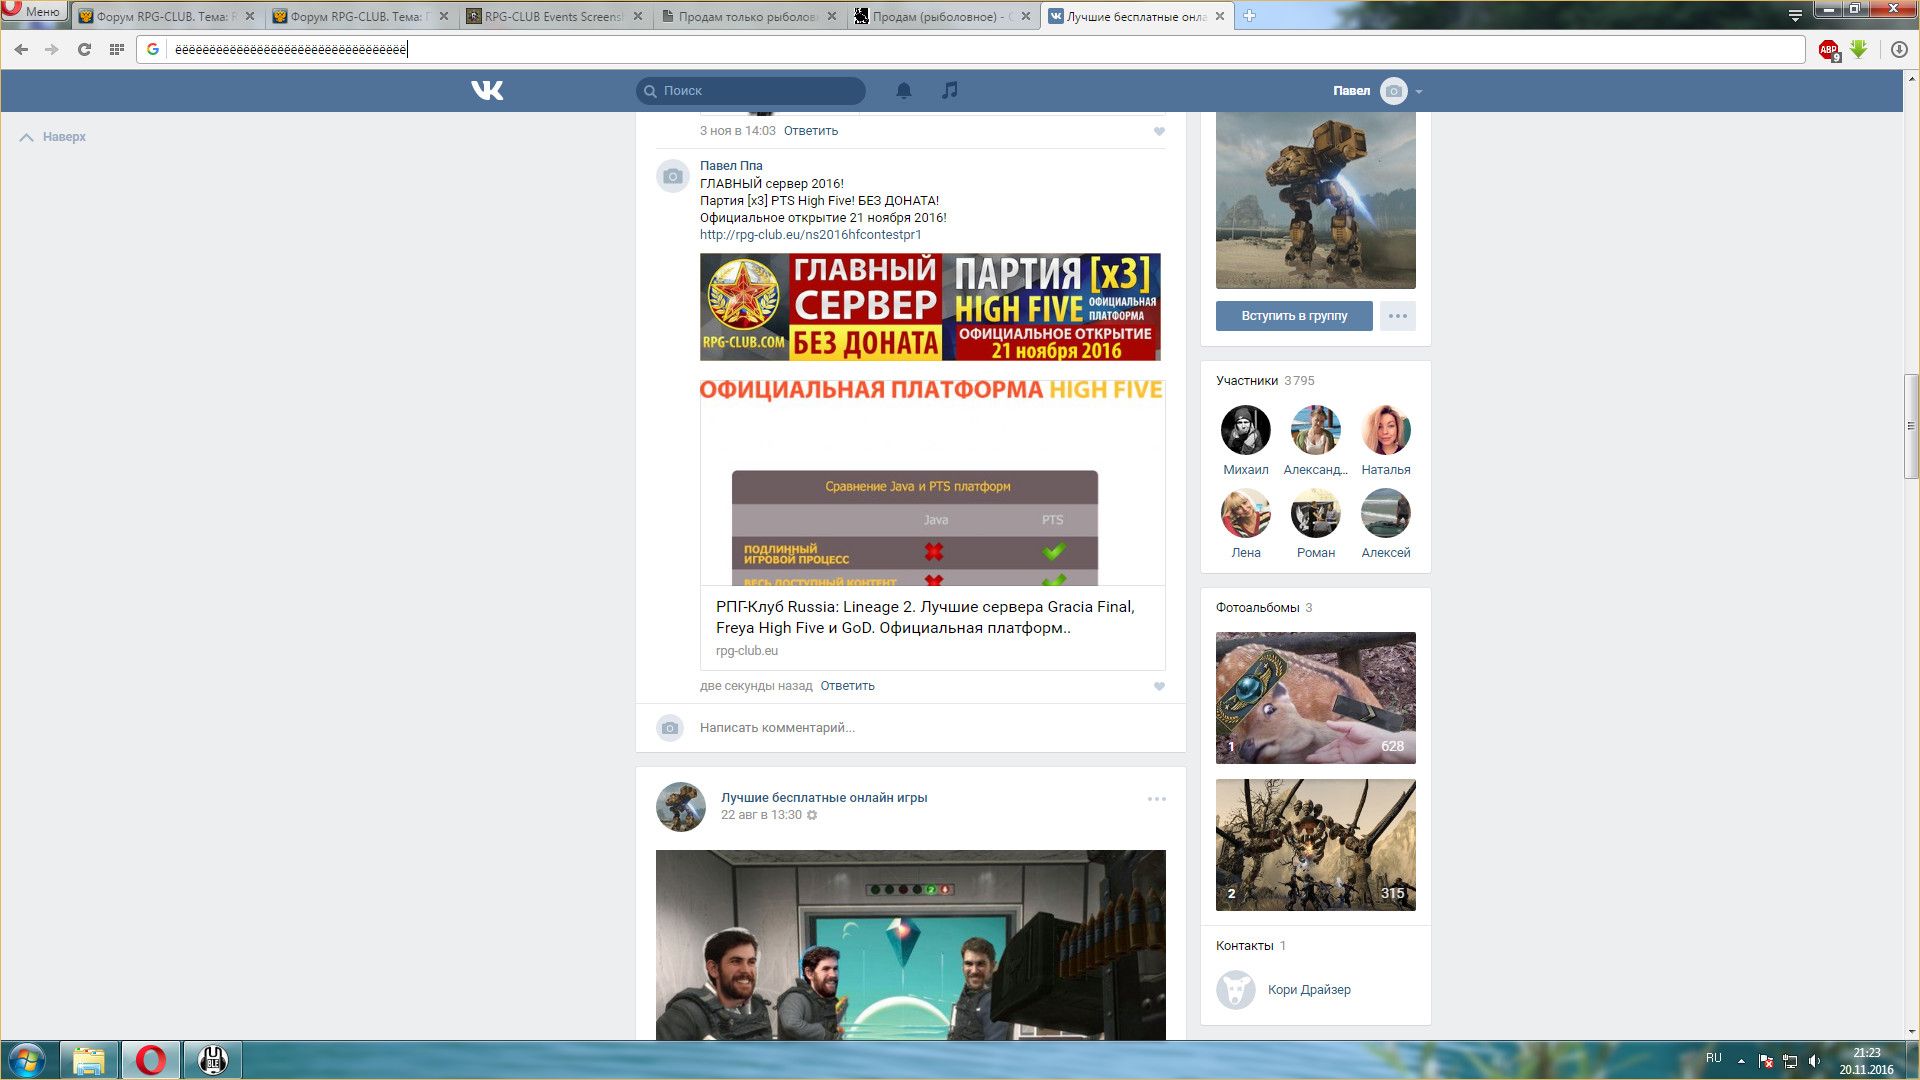This screenshot has width=1920, height=1080.
Task: Open the Speed Dial grid icon
Action: [116, 49]
